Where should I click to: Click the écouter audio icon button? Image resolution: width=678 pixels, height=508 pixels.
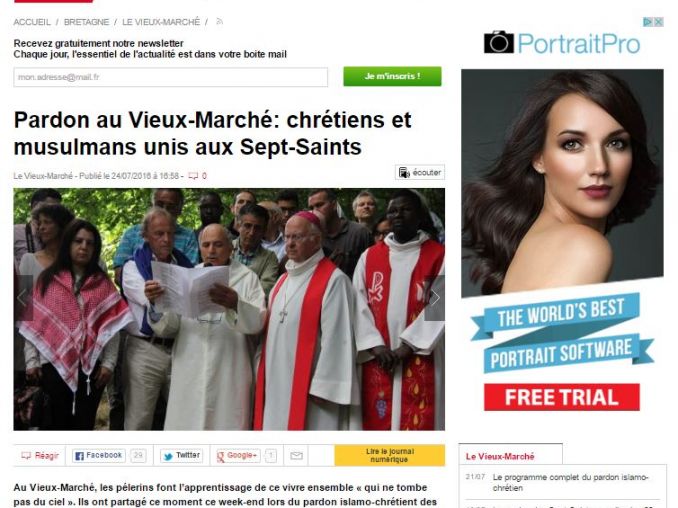click(419, 173)
